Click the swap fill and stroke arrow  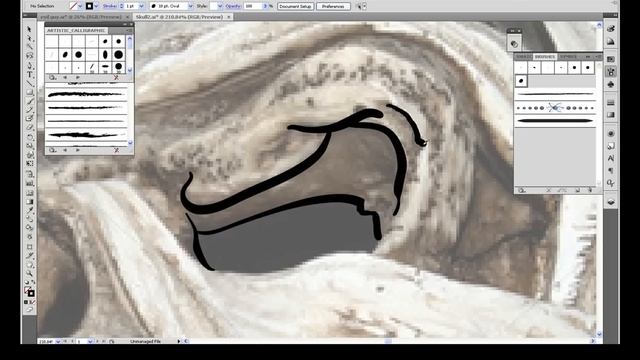(33, 282)
